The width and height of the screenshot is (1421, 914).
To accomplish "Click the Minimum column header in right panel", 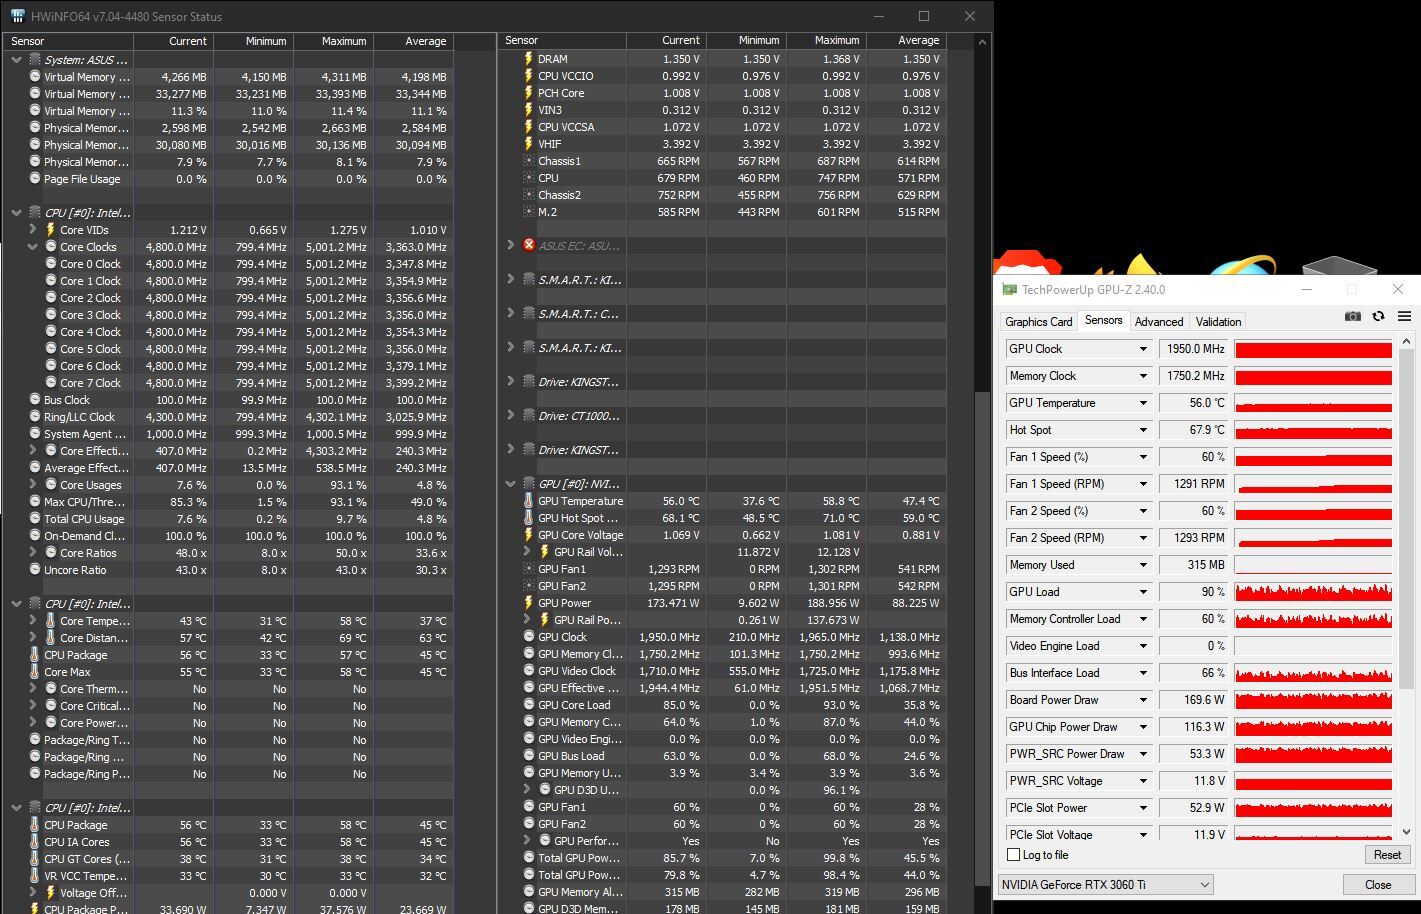I will [x=746, y=41].
